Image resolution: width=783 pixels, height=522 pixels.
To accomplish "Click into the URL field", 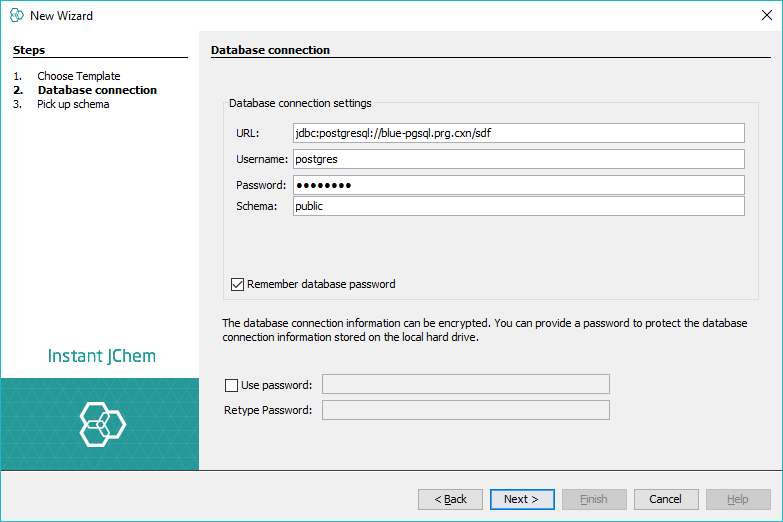I will pyautogui.click(x=518, y=133).
